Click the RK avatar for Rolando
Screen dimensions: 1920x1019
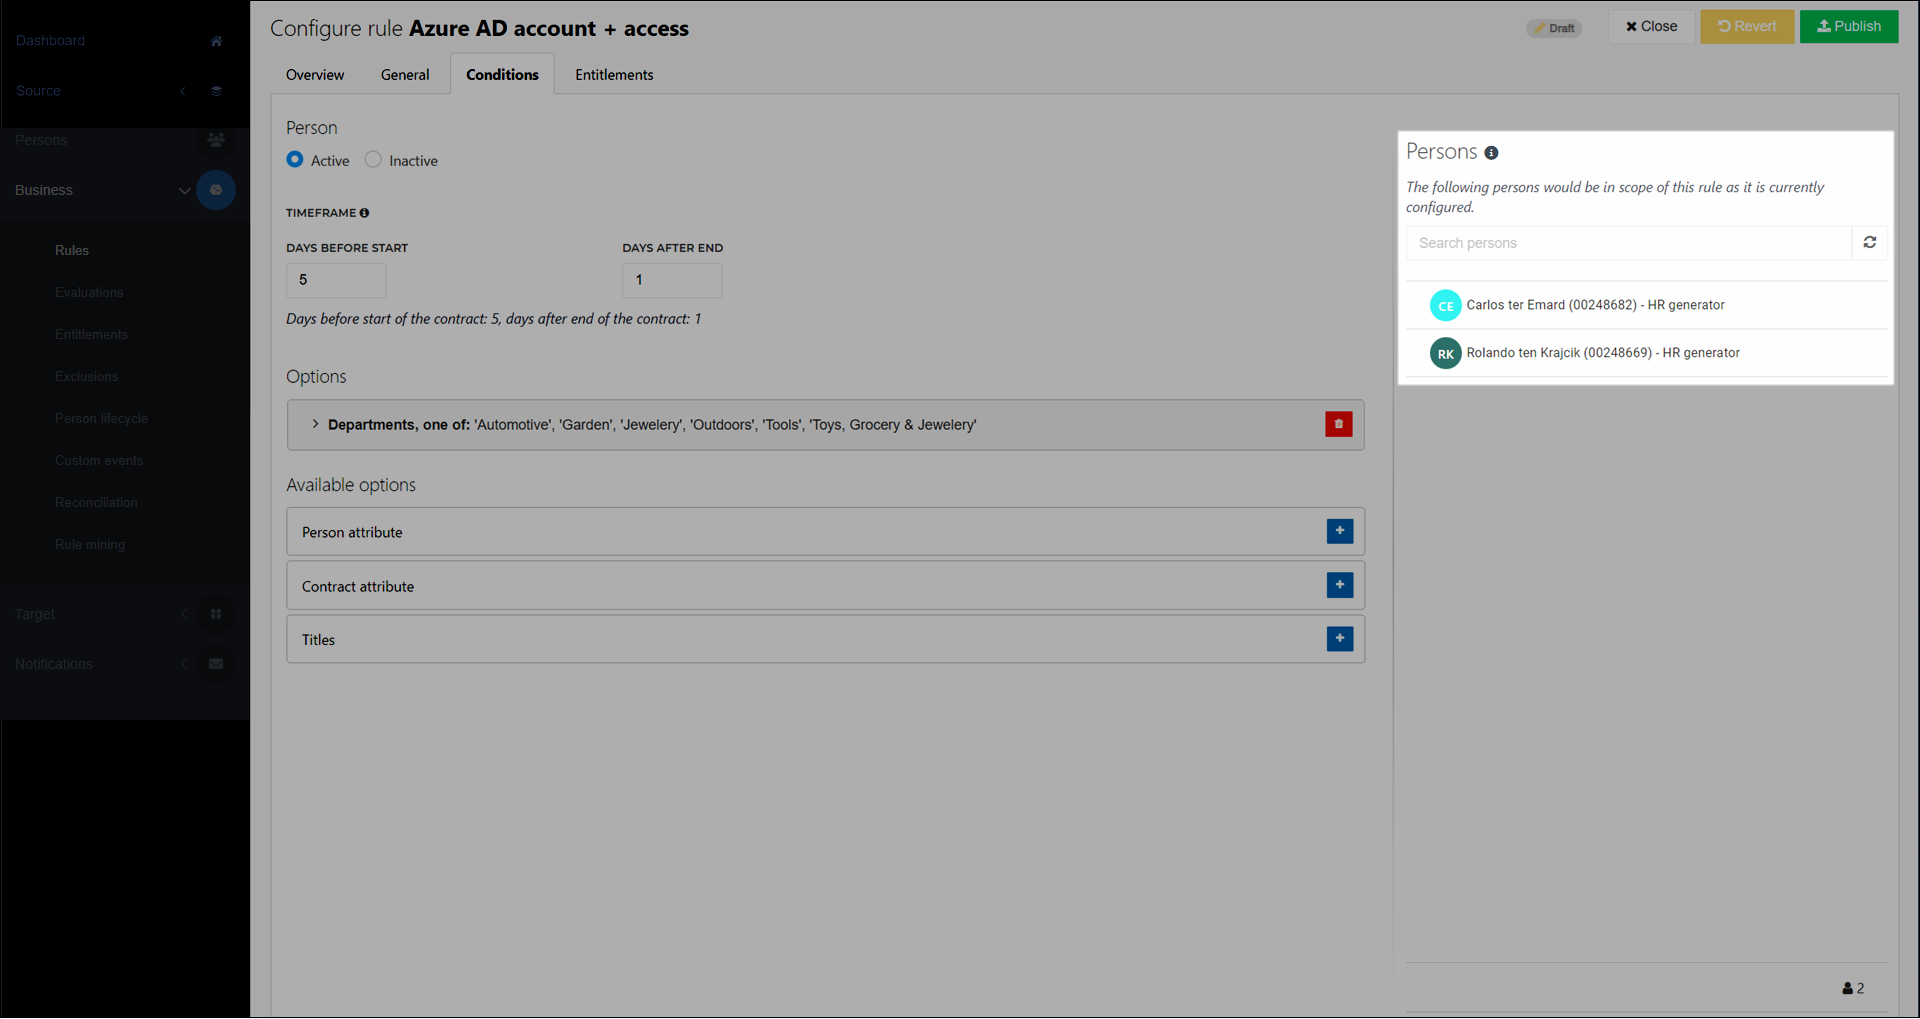tap(1445, 353)
